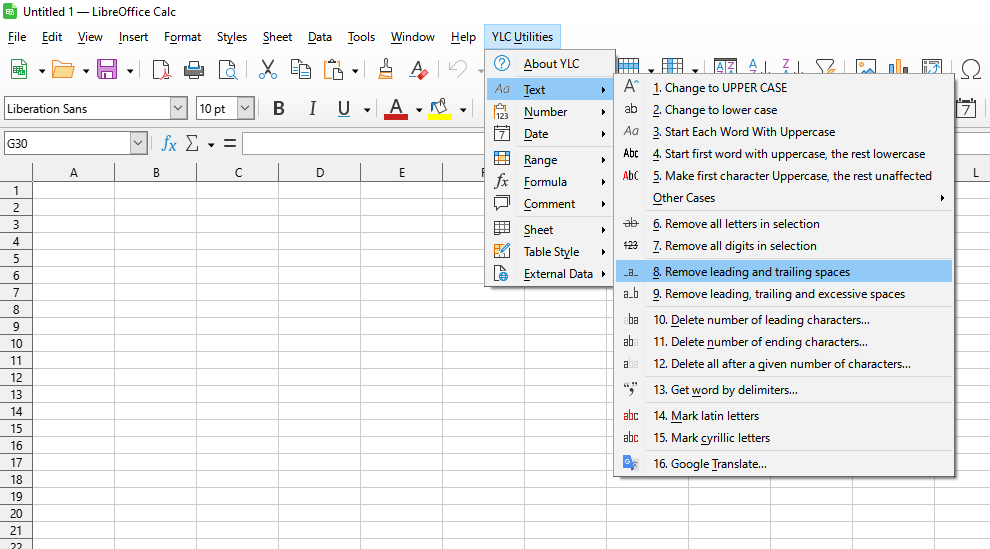Image resolution: width=990 pixels, height=549 pixels.
Task: Toggle Italic formatting
Action: coord(312,108)
